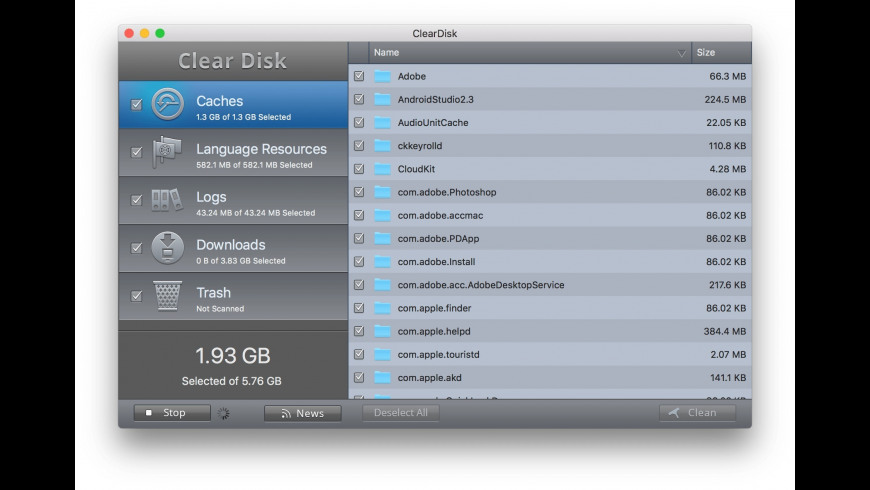Click the Name column sort arrow
The image size is (870, 490).
[681, 53]
